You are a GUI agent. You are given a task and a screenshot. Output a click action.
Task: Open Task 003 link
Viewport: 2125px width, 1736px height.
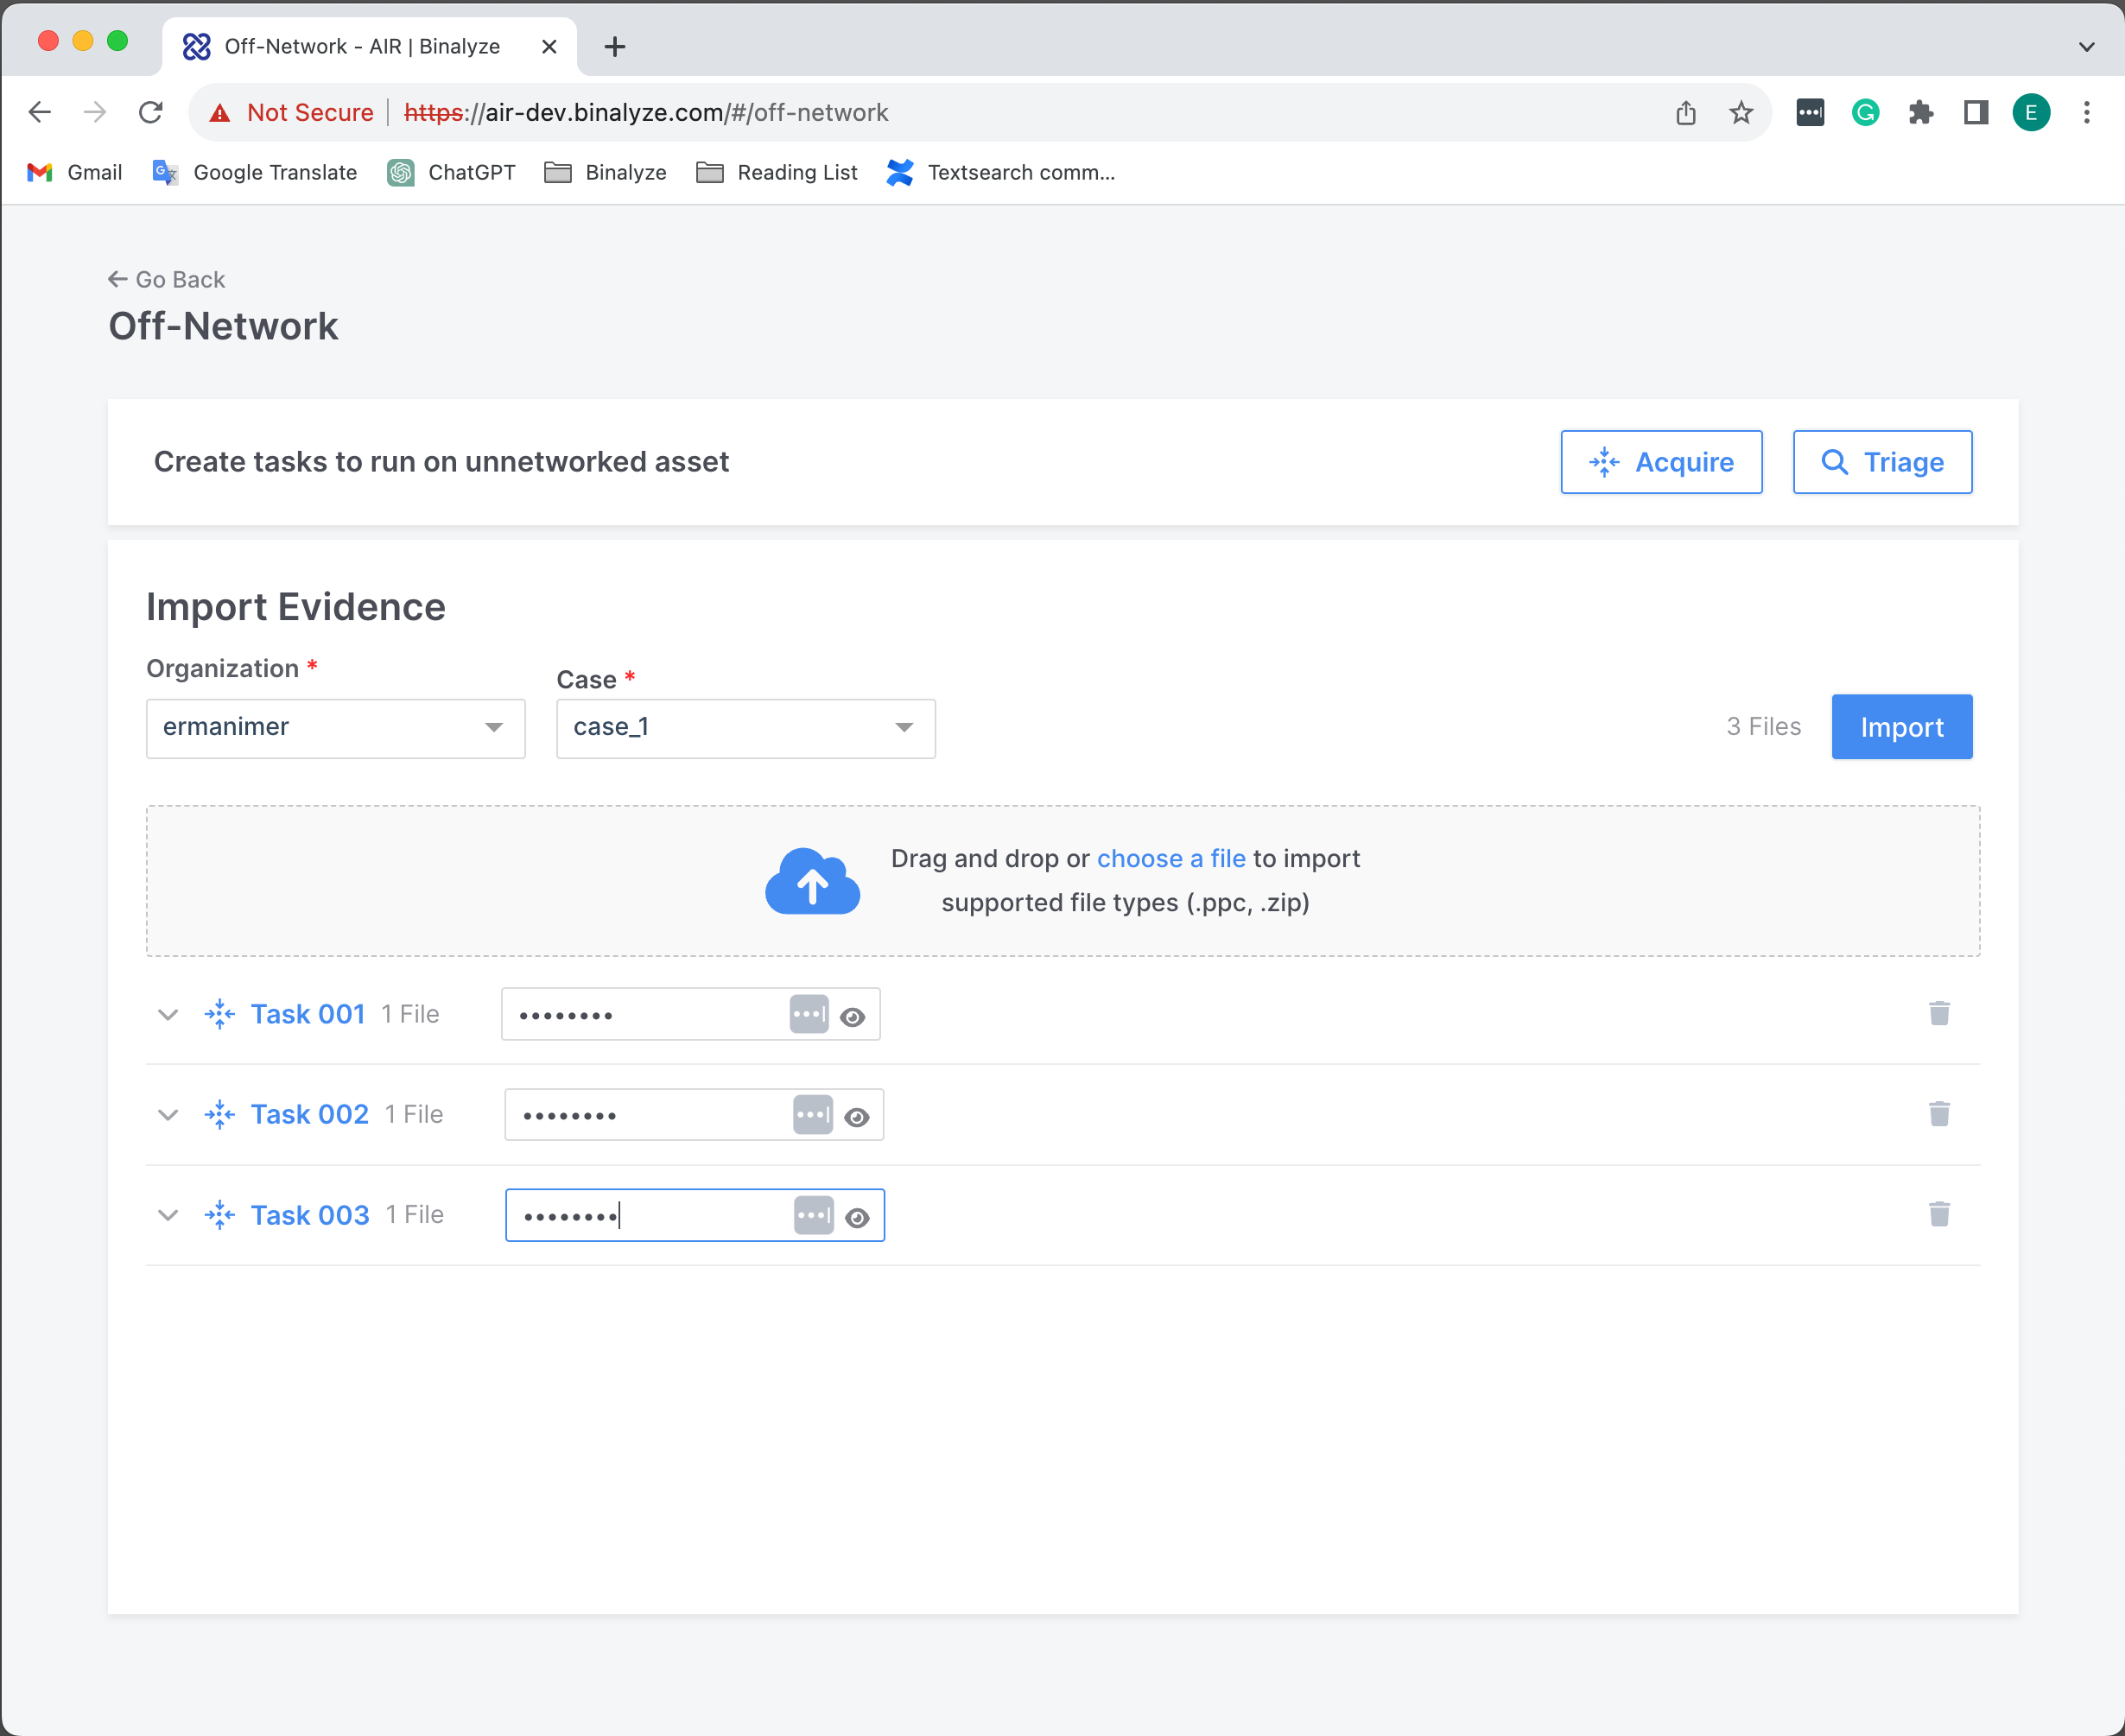tap(309, 1215)
